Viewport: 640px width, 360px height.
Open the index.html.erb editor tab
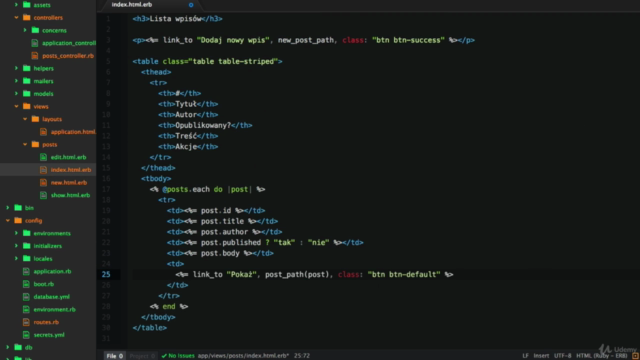tap(131, 4)
